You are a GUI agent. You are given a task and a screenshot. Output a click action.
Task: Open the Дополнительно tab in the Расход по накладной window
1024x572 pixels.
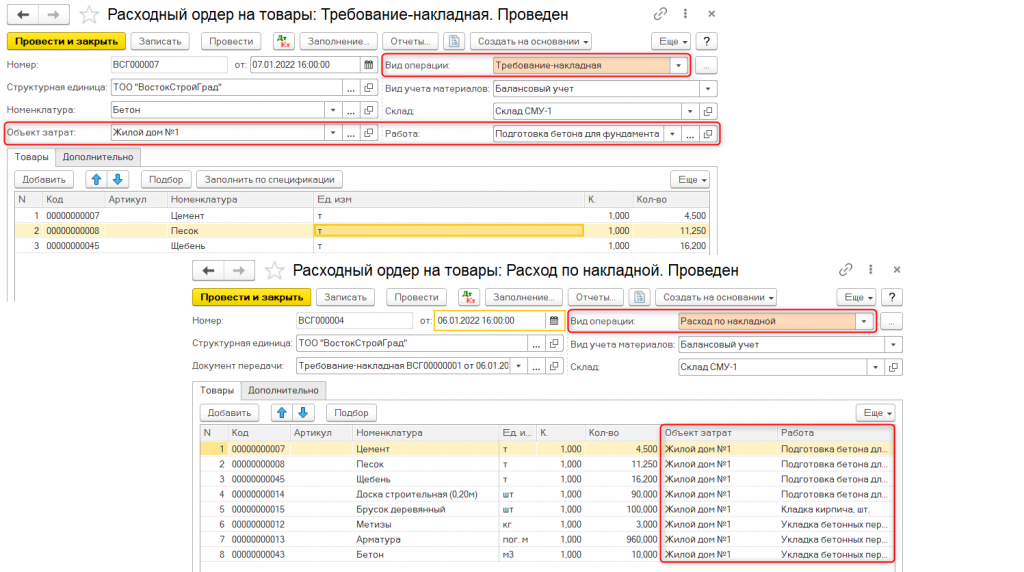[283, 390]
